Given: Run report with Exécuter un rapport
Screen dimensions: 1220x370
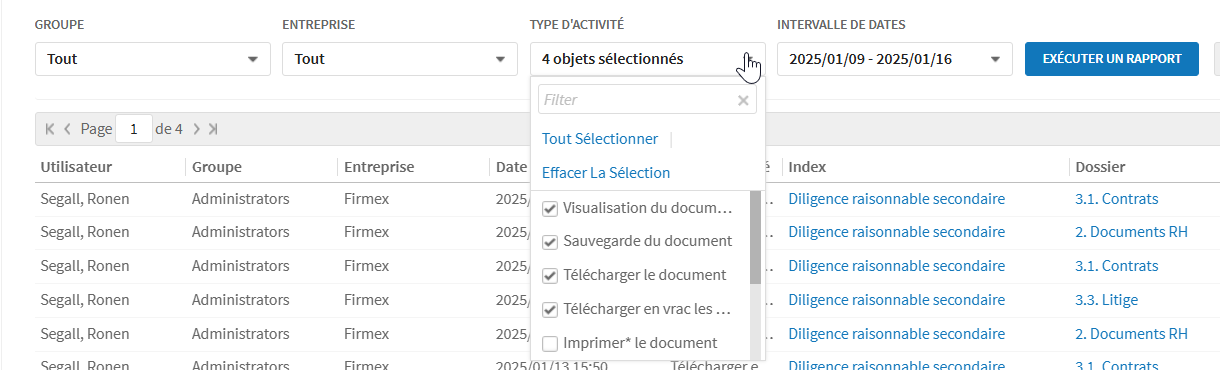Looking at the screenshot, I should [1112, 59].
